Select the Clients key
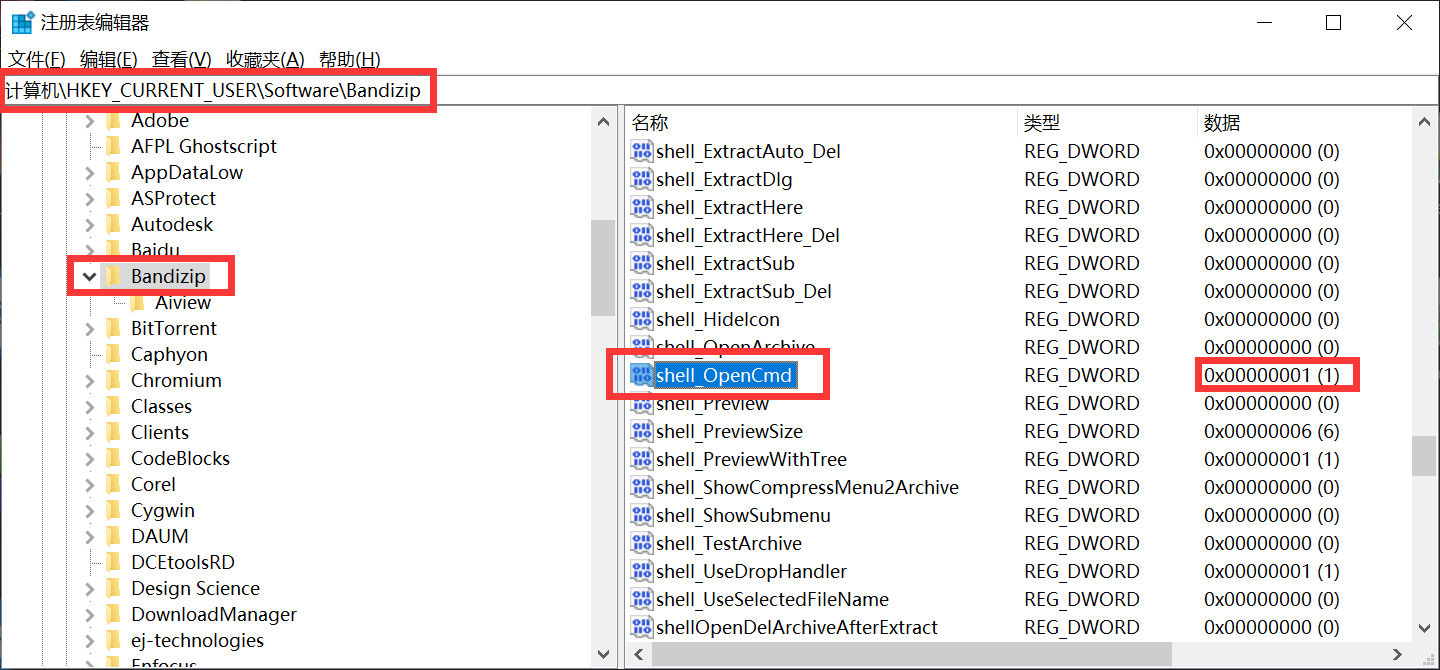 coord(159,433)
